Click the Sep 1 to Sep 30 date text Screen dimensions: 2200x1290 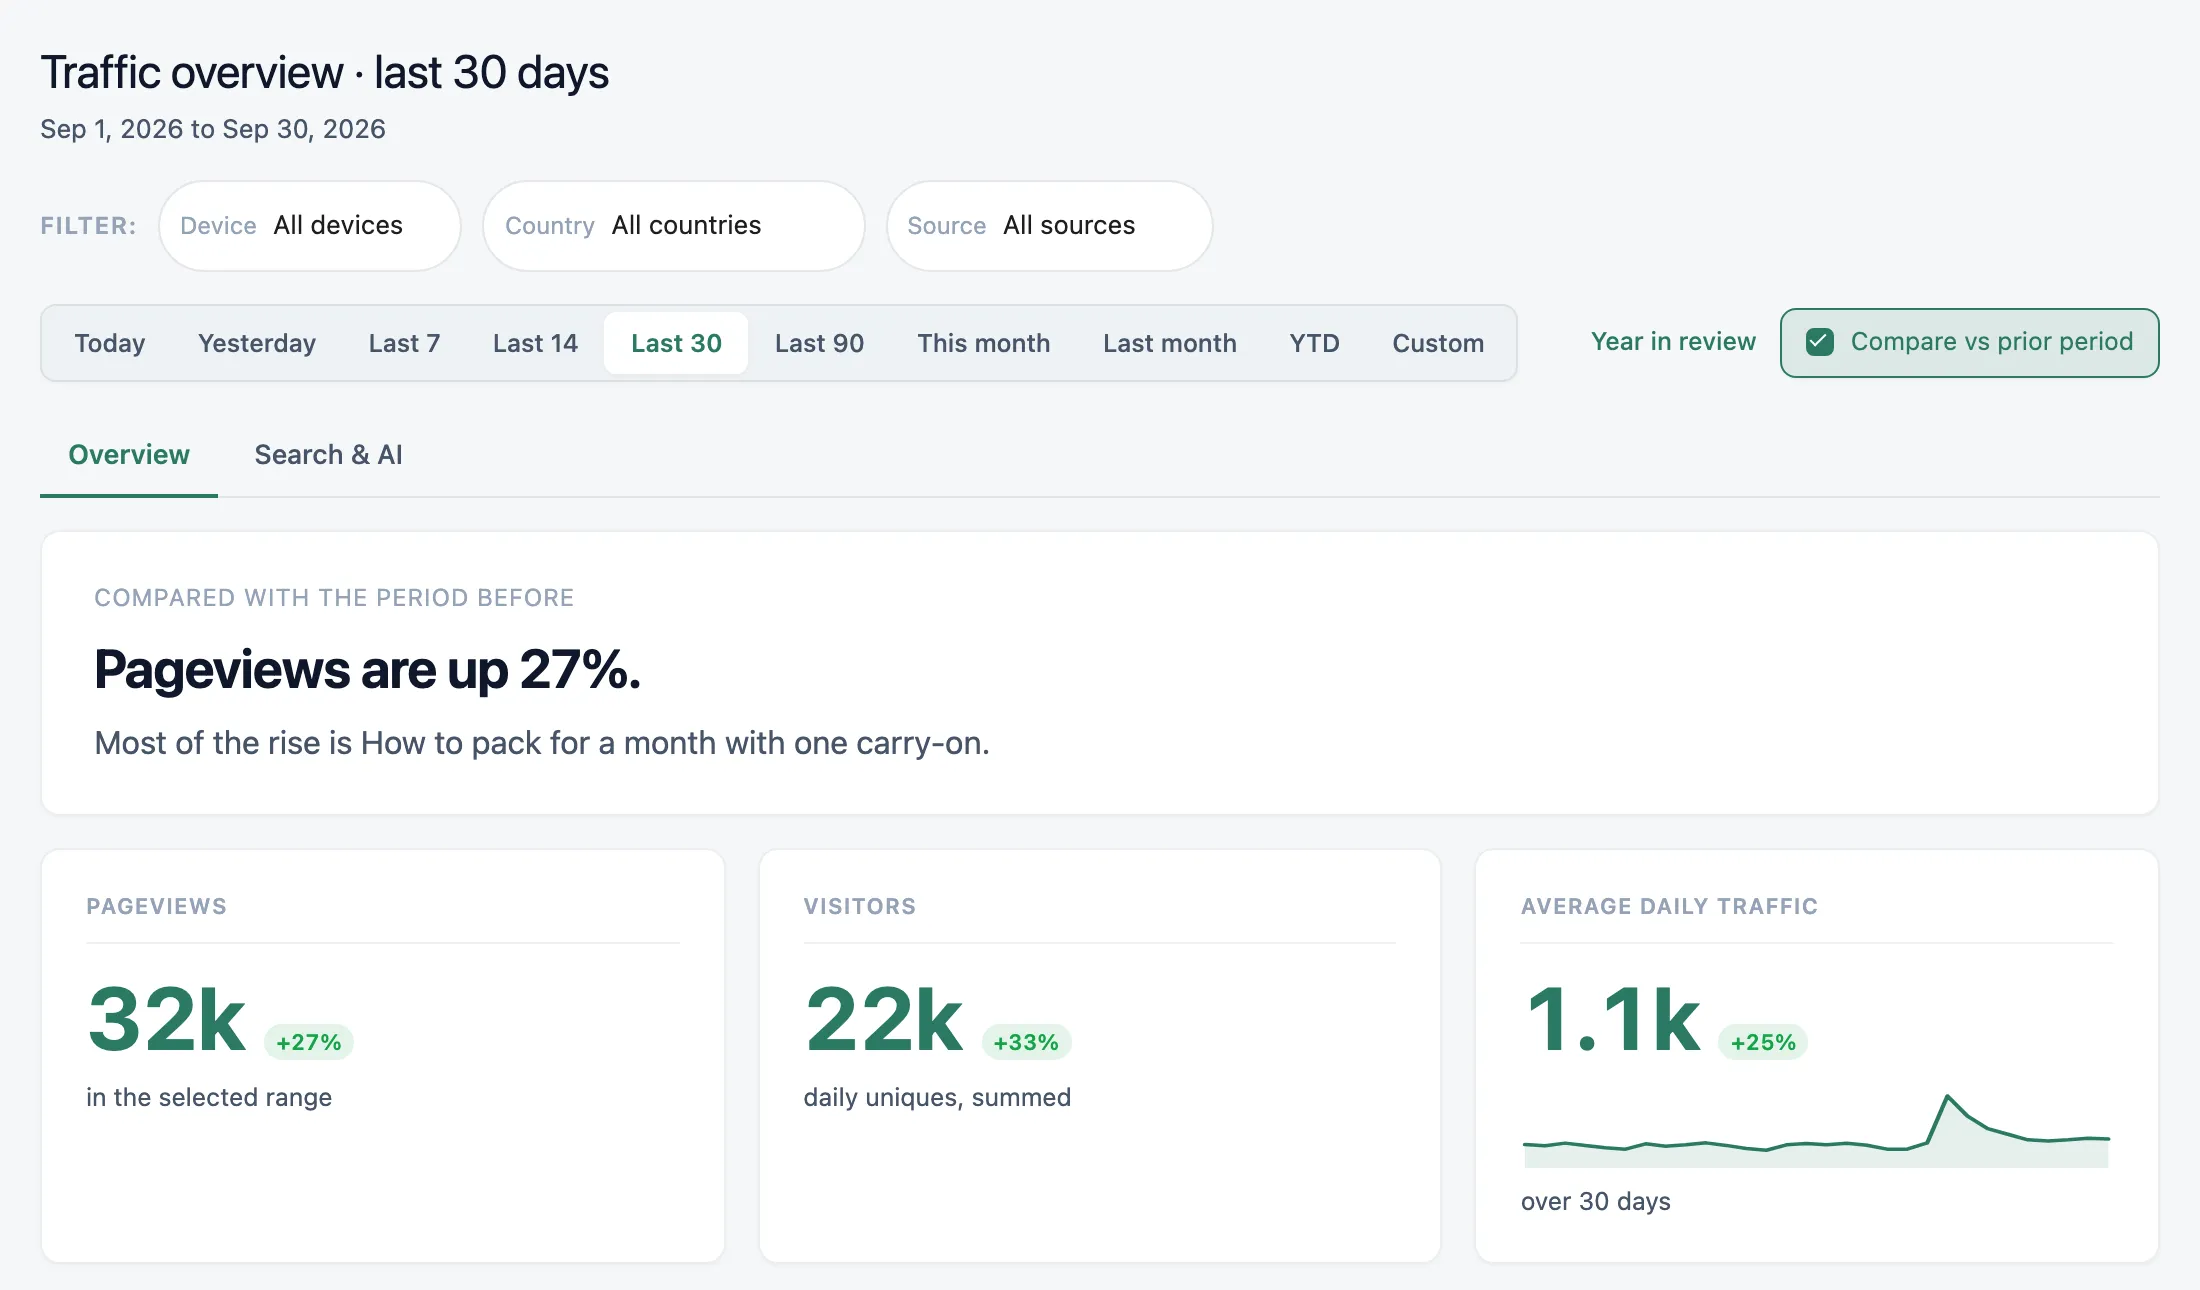click(x=213, y=129)
